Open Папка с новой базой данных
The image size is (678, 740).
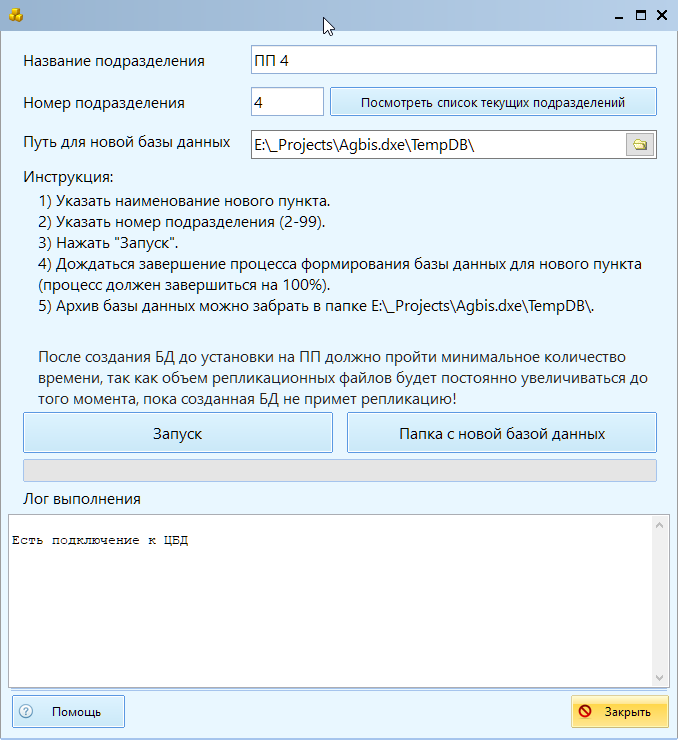click(502, 433)
